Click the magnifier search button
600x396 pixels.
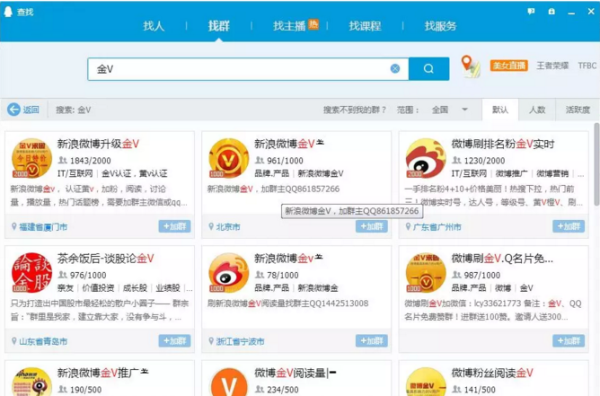coord(429,68)
